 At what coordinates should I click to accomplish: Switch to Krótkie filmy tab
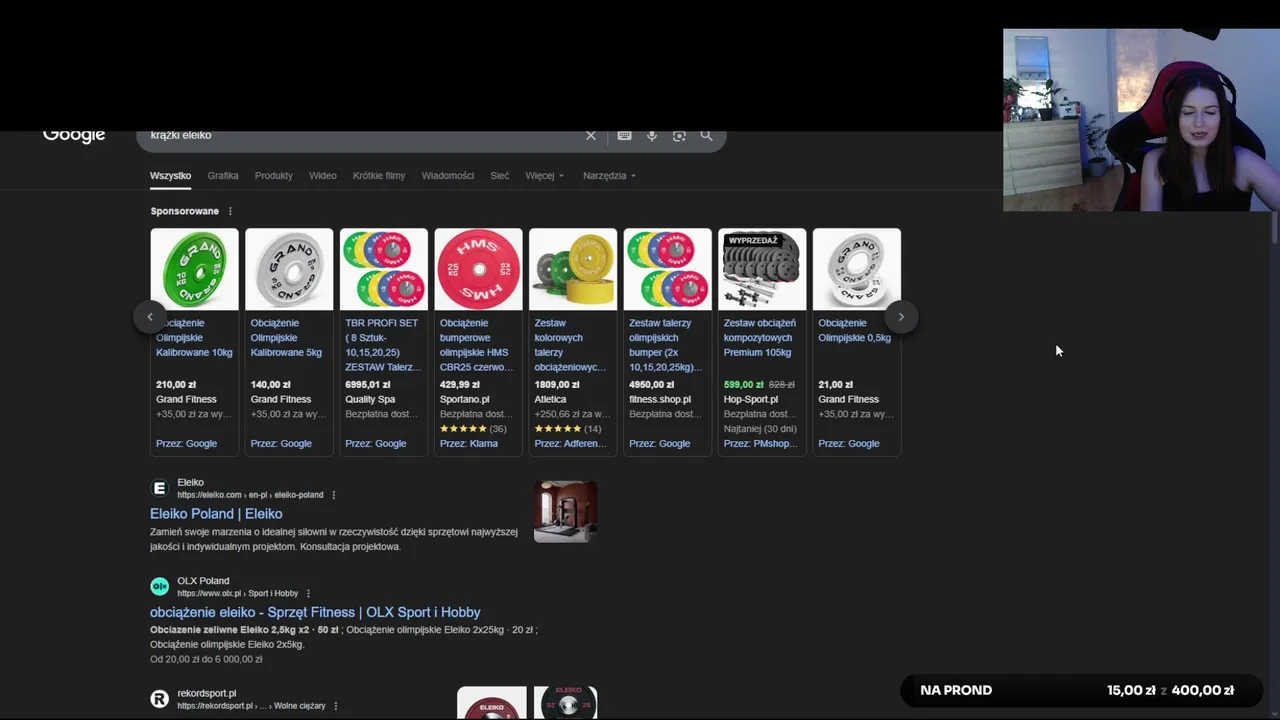(379, 176)
